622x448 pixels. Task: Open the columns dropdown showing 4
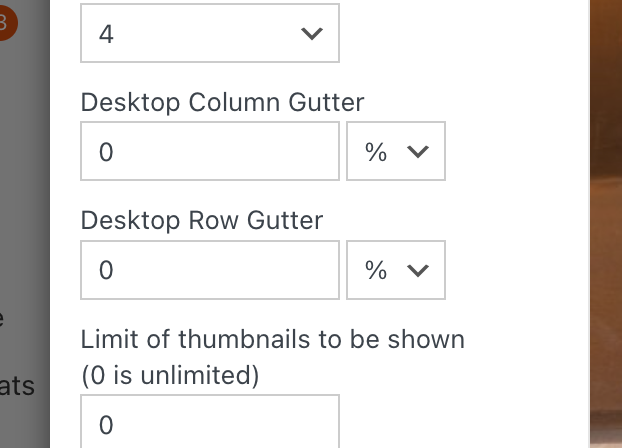(209, 33)
